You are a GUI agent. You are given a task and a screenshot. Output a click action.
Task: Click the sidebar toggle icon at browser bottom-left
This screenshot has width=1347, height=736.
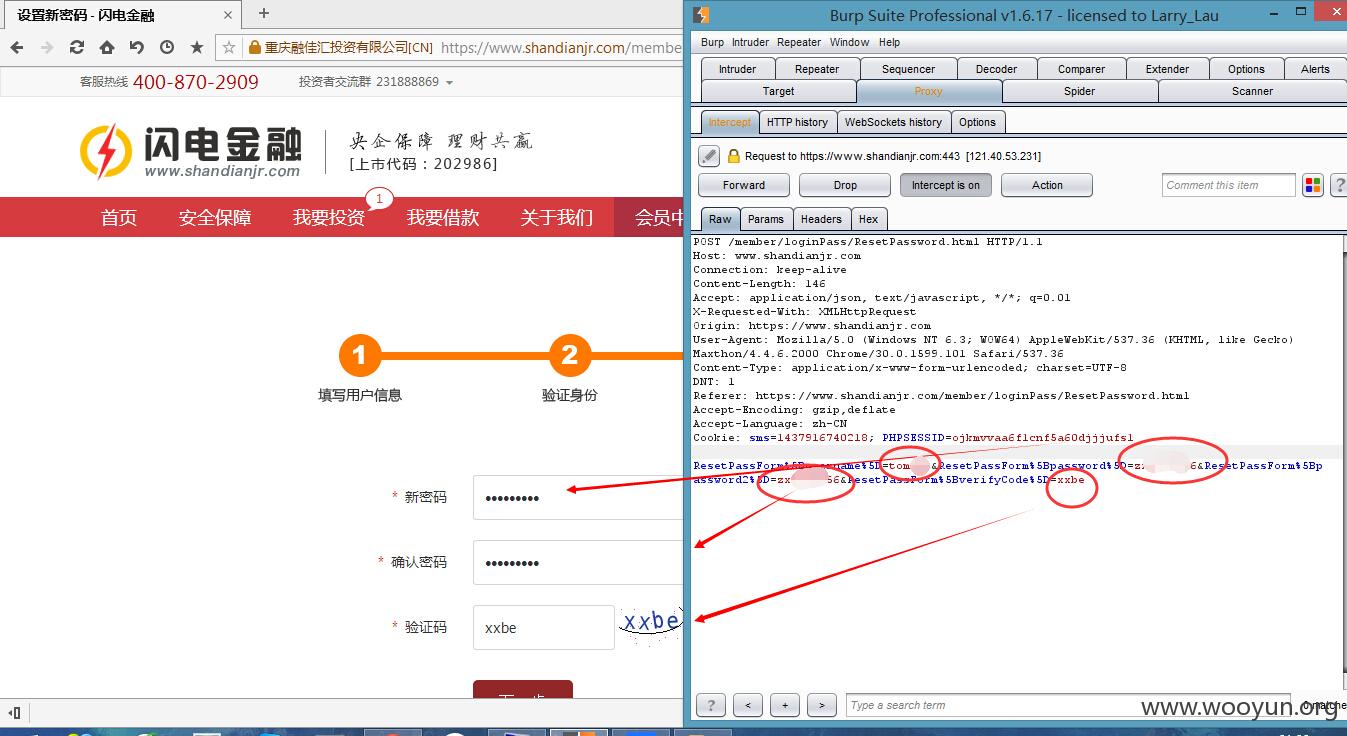pos(14,713)
